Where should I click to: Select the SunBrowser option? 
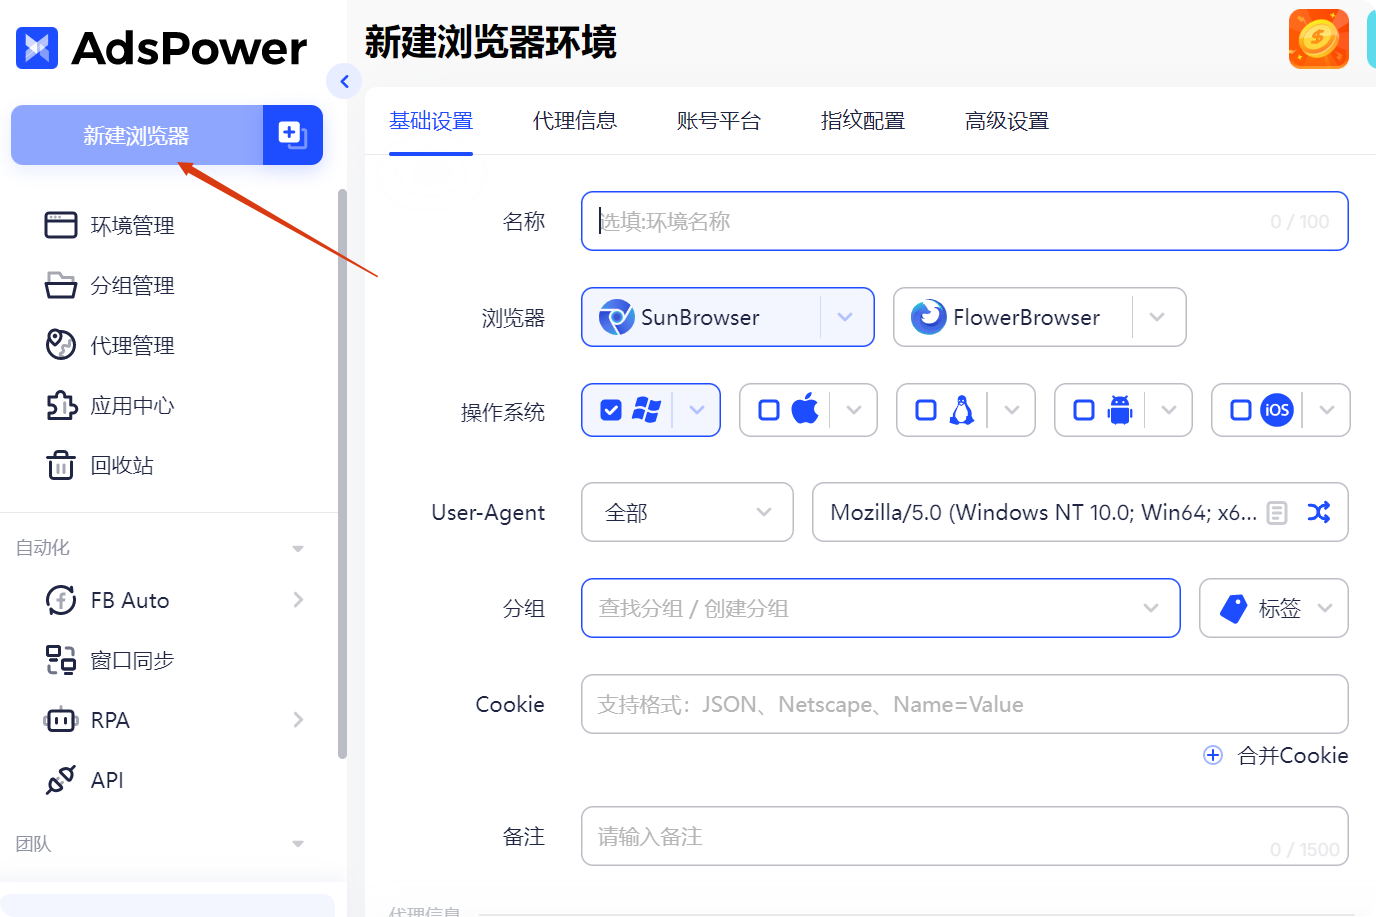(x=701, y=317)
